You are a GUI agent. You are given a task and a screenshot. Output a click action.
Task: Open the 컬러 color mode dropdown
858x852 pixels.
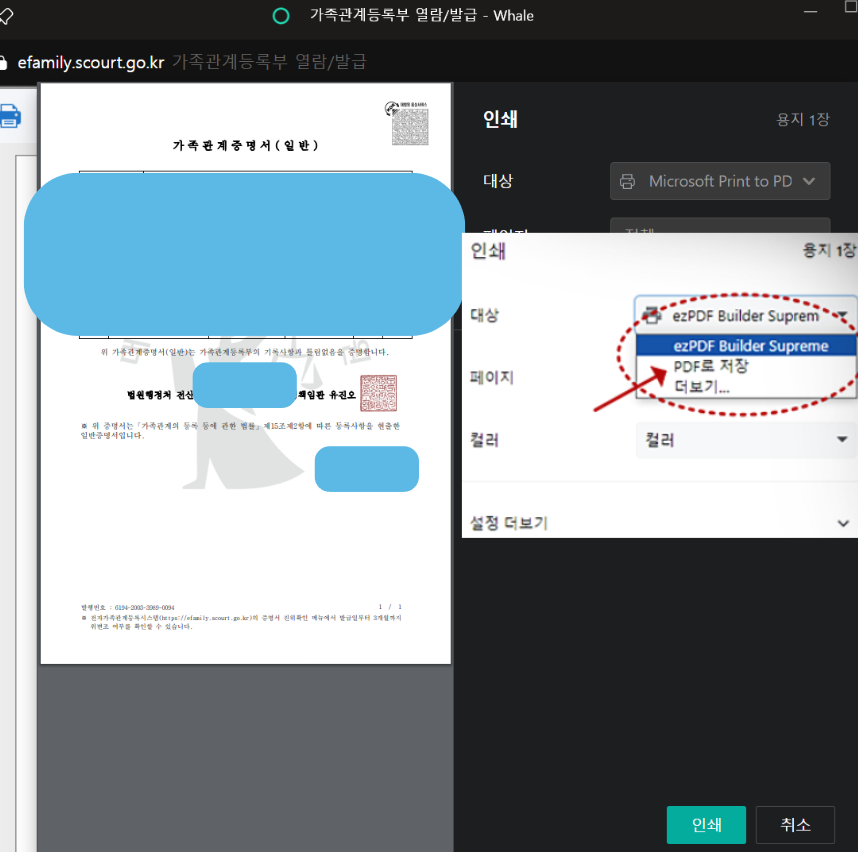(x=745, y=440)
